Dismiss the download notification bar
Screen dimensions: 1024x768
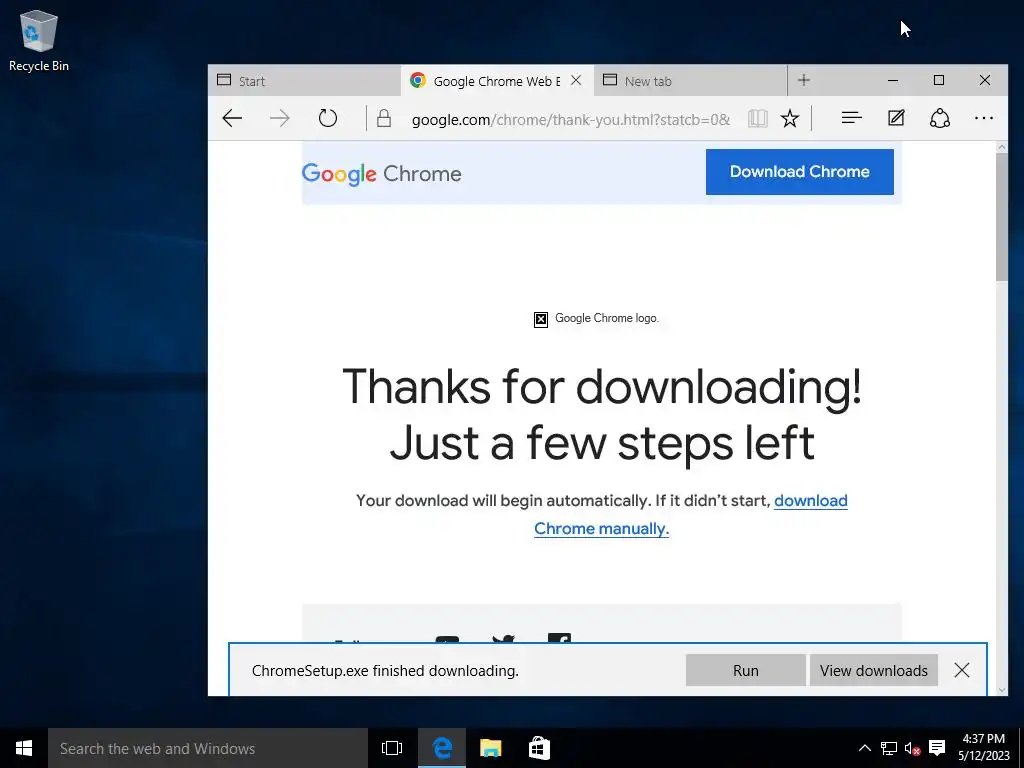point(961,670)
